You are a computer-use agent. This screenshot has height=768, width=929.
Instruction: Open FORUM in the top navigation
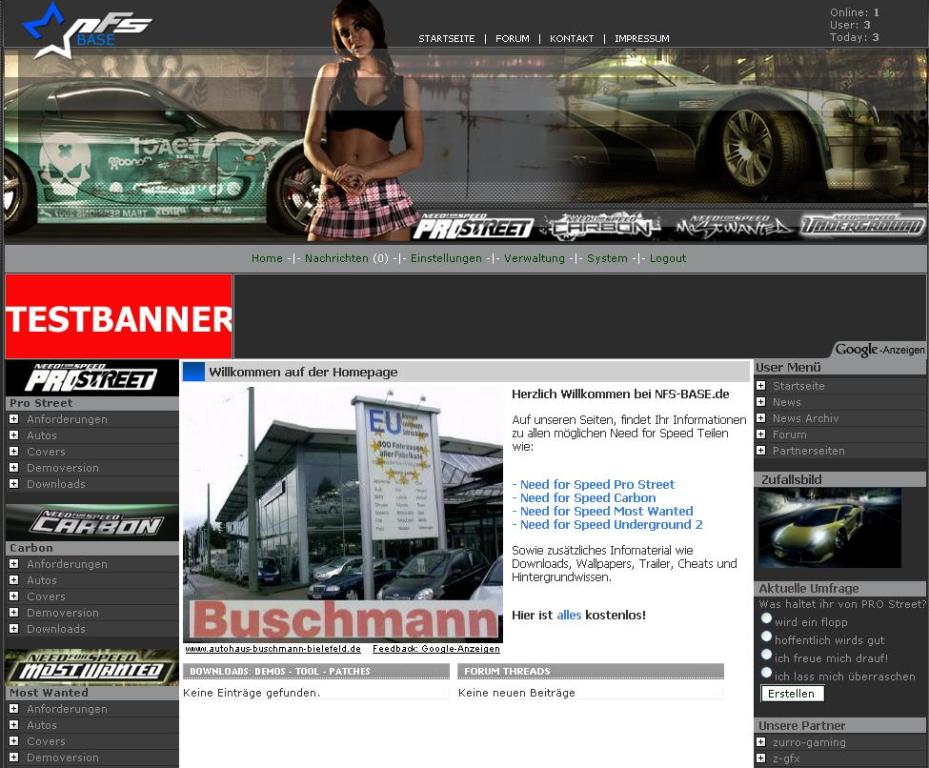pyautogui.click(x=512, y=39)
